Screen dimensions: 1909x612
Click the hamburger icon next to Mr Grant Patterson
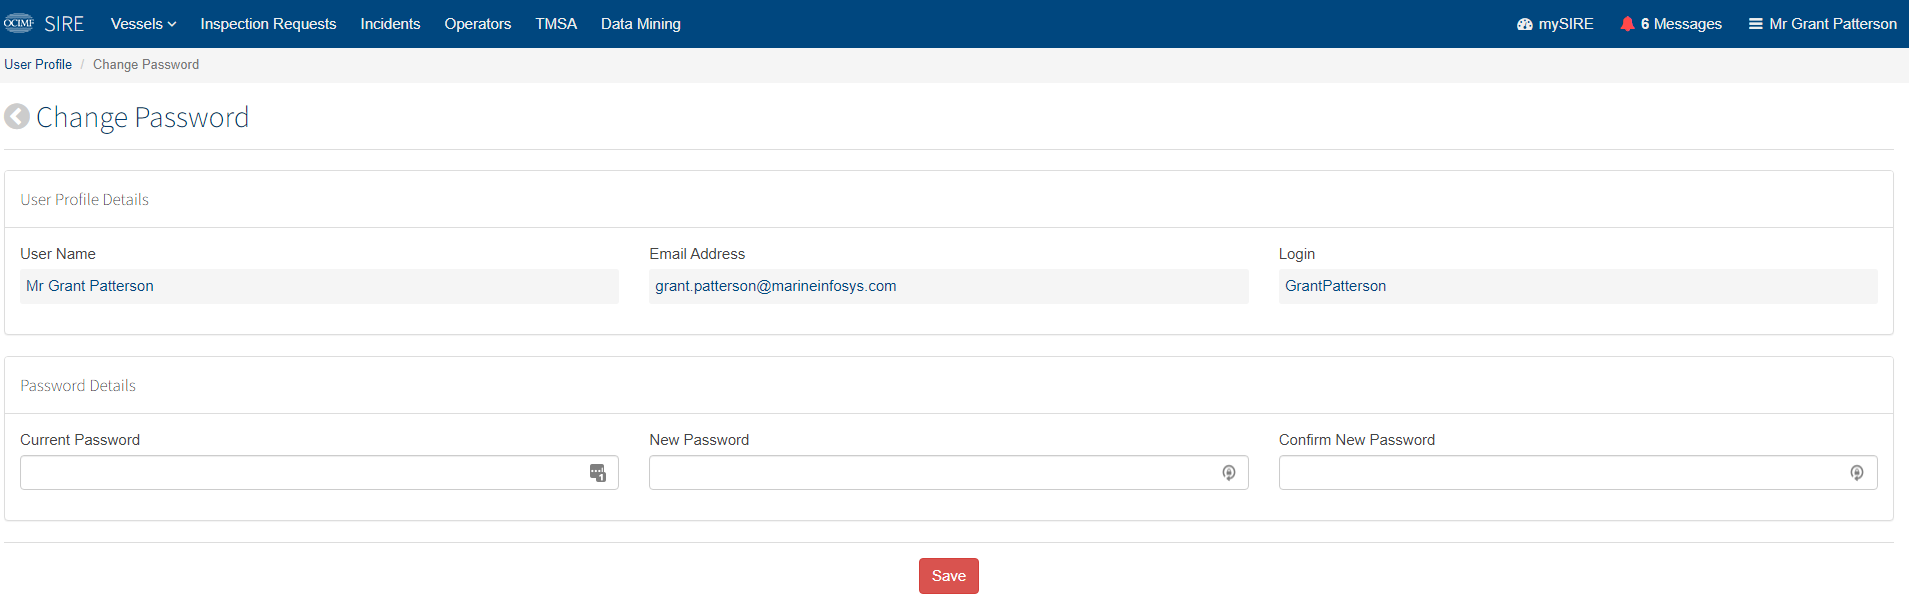pos(1755,24)
